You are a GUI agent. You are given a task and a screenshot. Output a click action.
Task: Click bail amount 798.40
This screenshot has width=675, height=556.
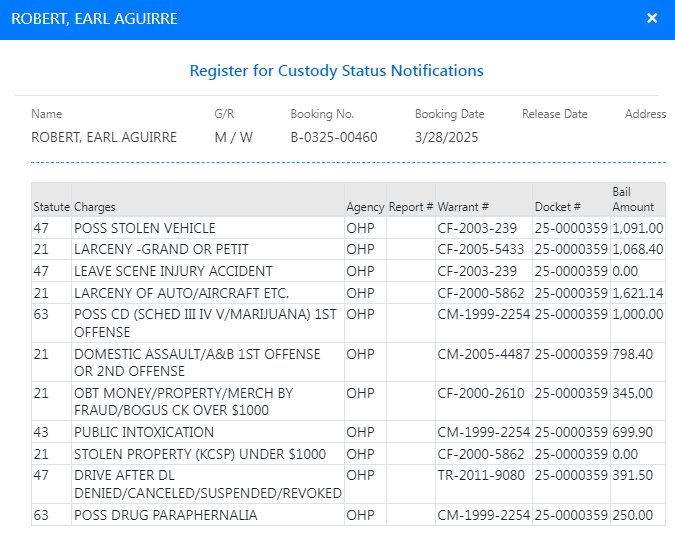click(632, 354)
